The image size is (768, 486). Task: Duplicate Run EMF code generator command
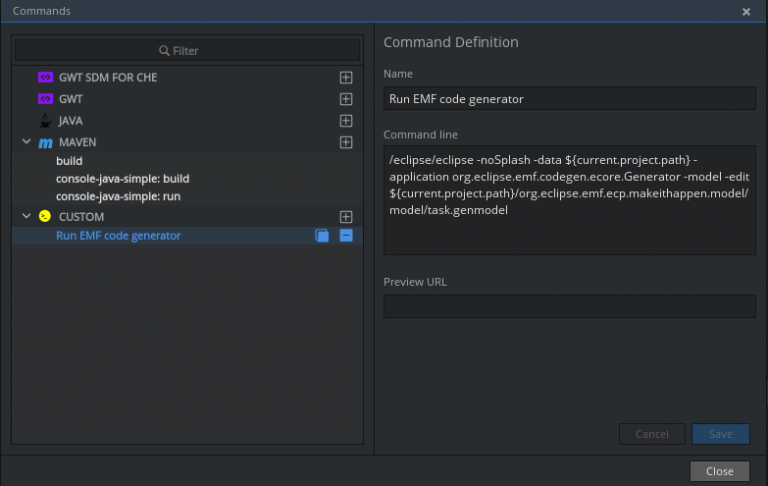(x=322, y=236)
